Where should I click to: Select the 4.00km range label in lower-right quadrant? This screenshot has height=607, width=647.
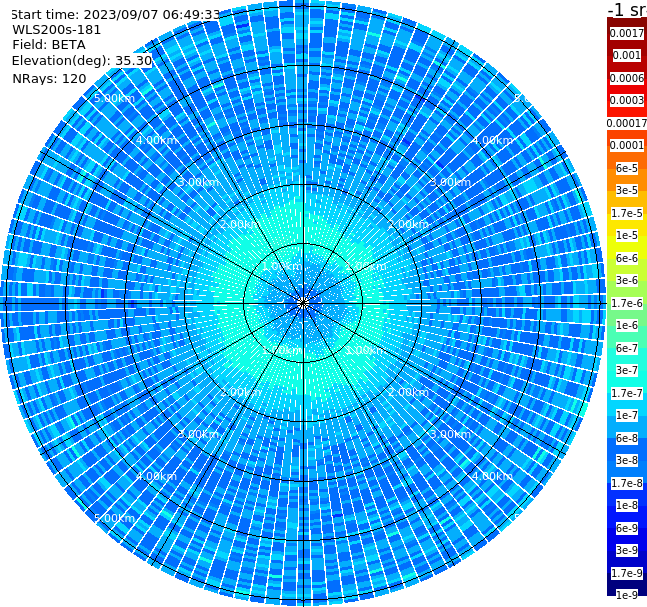point(492,476)
